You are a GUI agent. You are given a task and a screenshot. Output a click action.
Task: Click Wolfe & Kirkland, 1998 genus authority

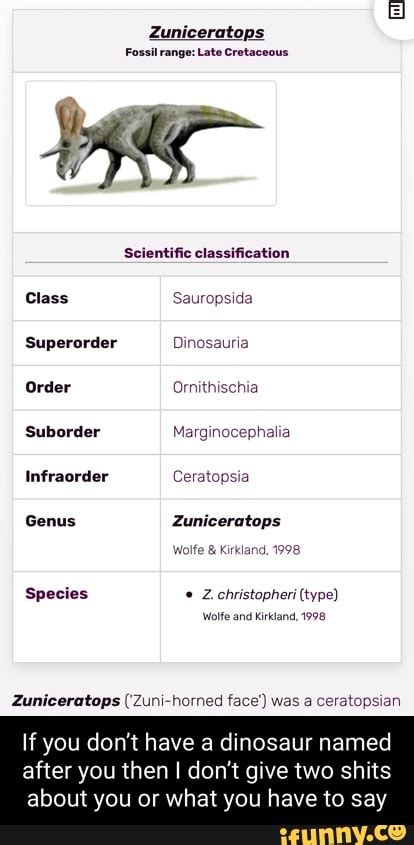(x=236, y=550)
